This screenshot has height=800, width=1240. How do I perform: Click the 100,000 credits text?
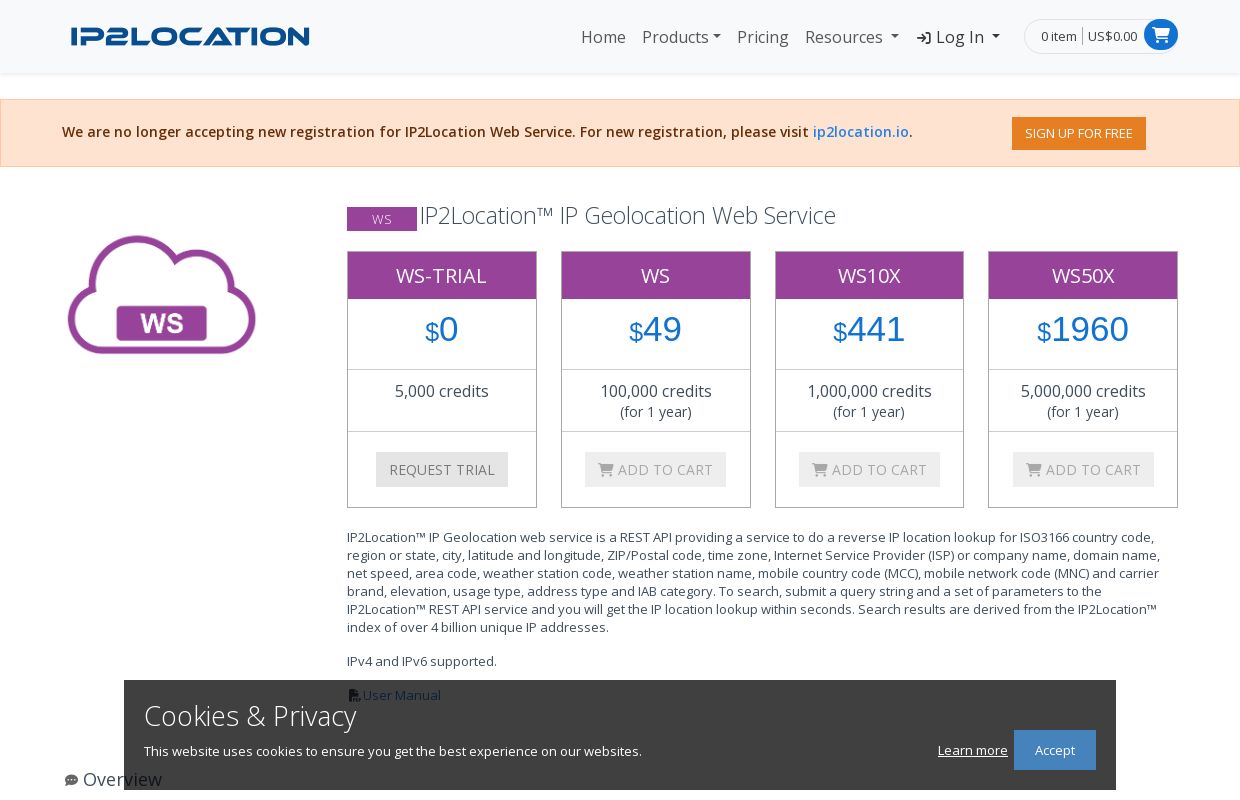656,391
